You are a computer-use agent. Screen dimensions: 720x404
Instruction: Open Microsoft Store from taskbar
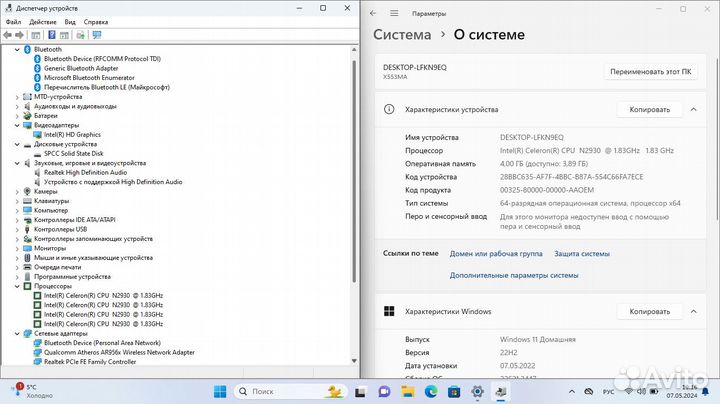(454, 392)
